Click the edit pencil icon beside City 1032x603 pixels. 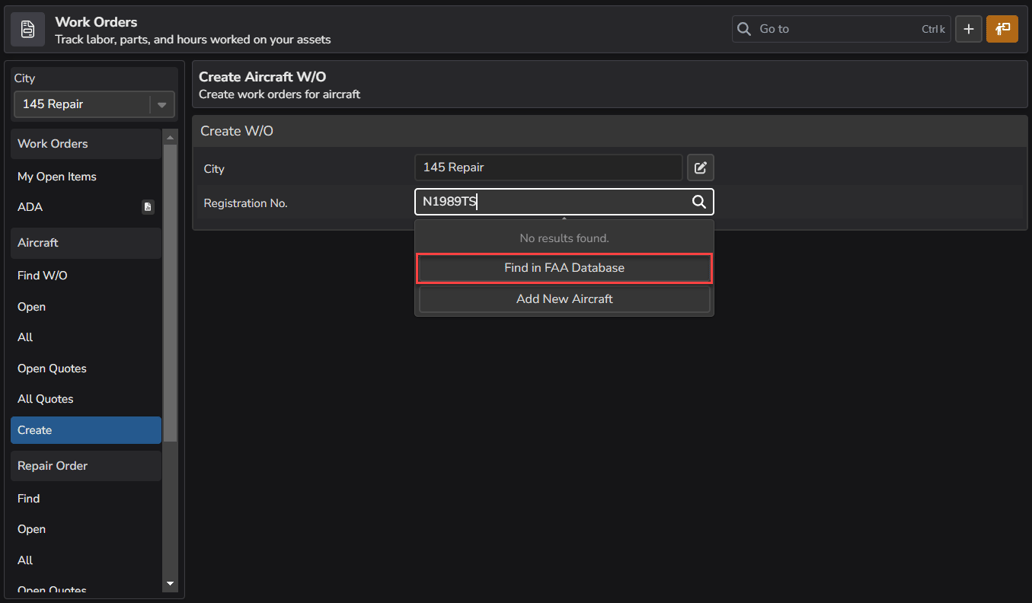[x=700, y=168]
